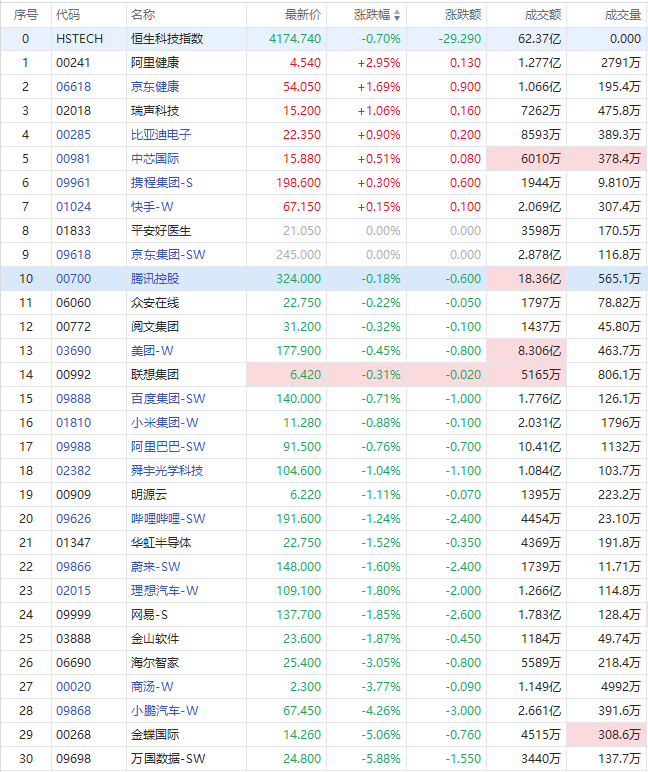Click 联想集团 volume 806.1万
The height and width of the screenshot is (772, 648).
619,375
